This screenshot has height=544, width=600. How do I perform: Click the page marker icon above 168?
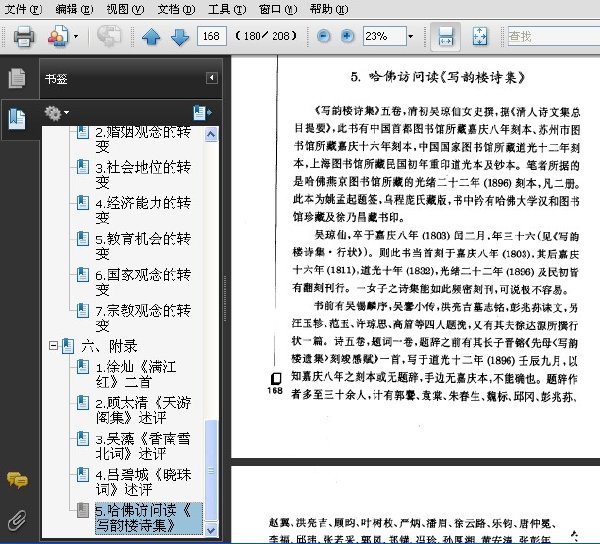[x=276, y=379]
